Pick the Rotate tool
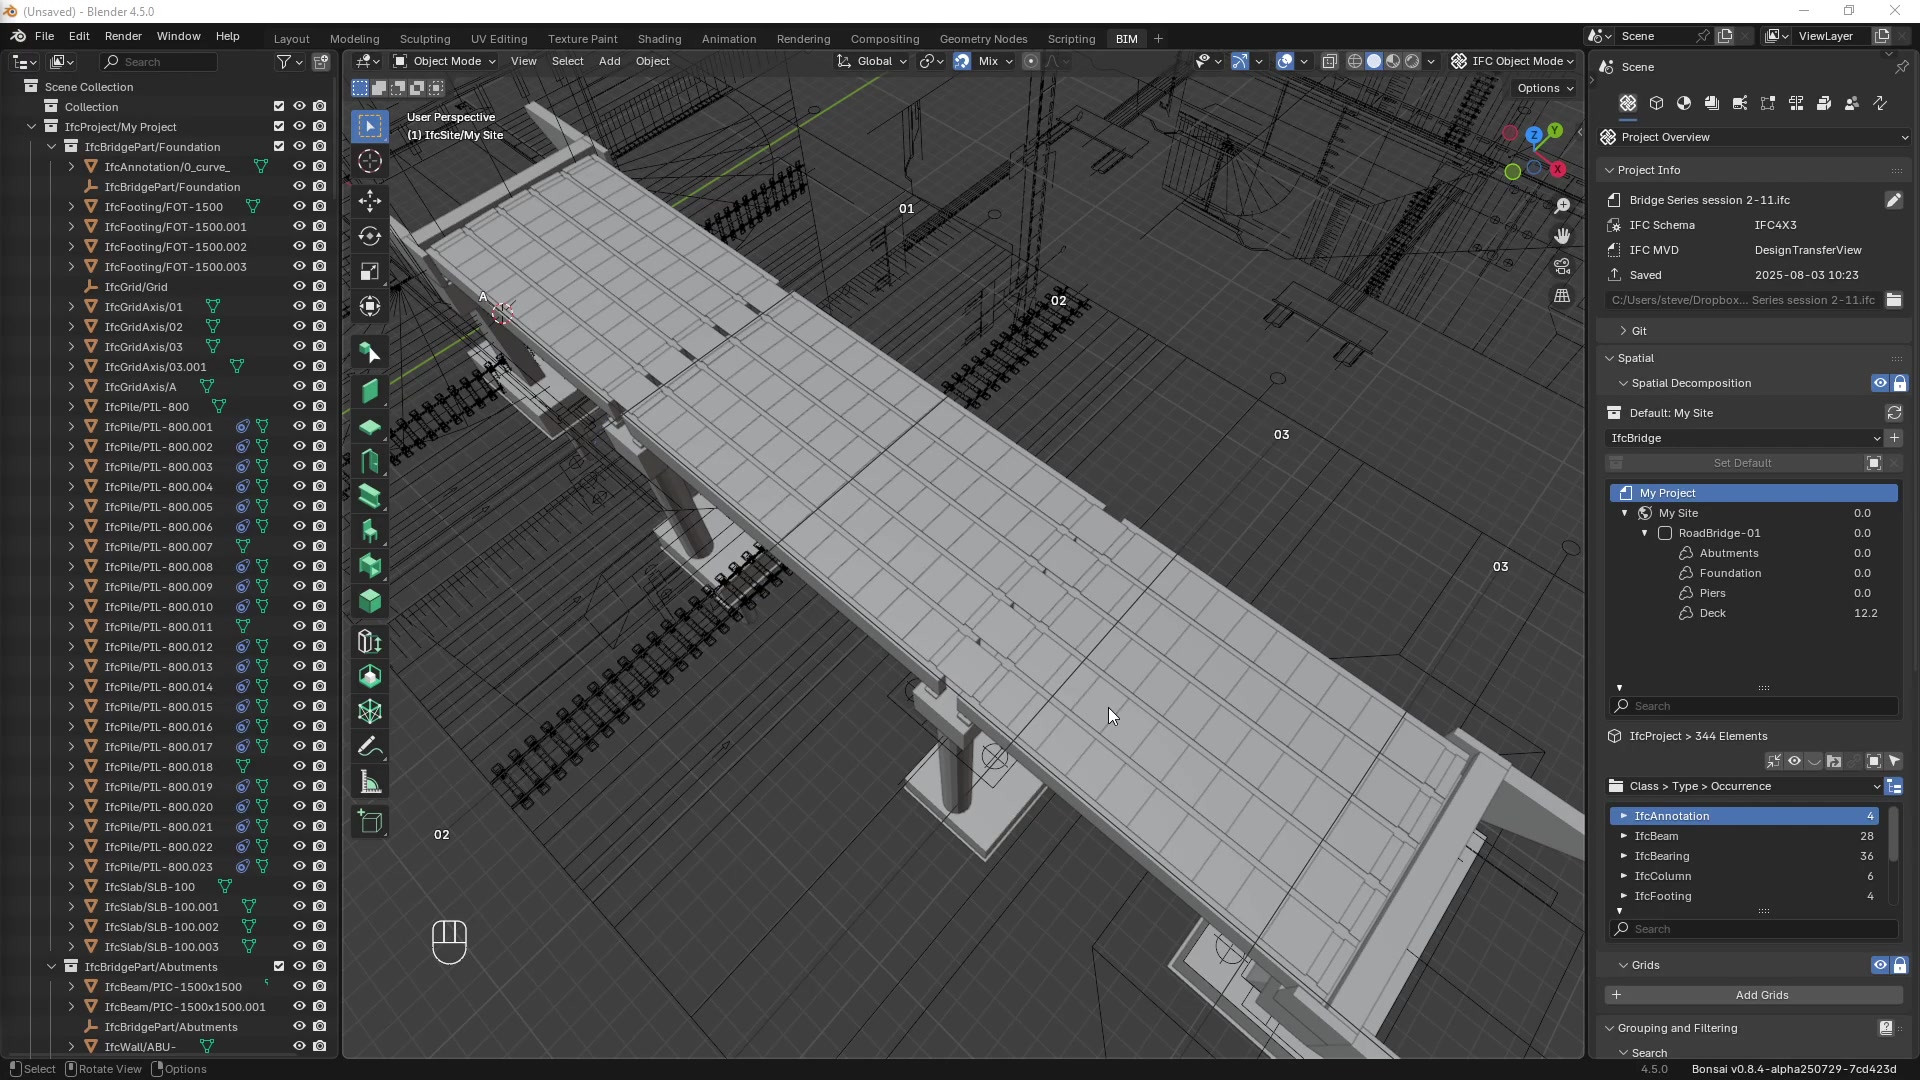The image size is (1920, 1080). pyautogui.click(x=370, y=236)
